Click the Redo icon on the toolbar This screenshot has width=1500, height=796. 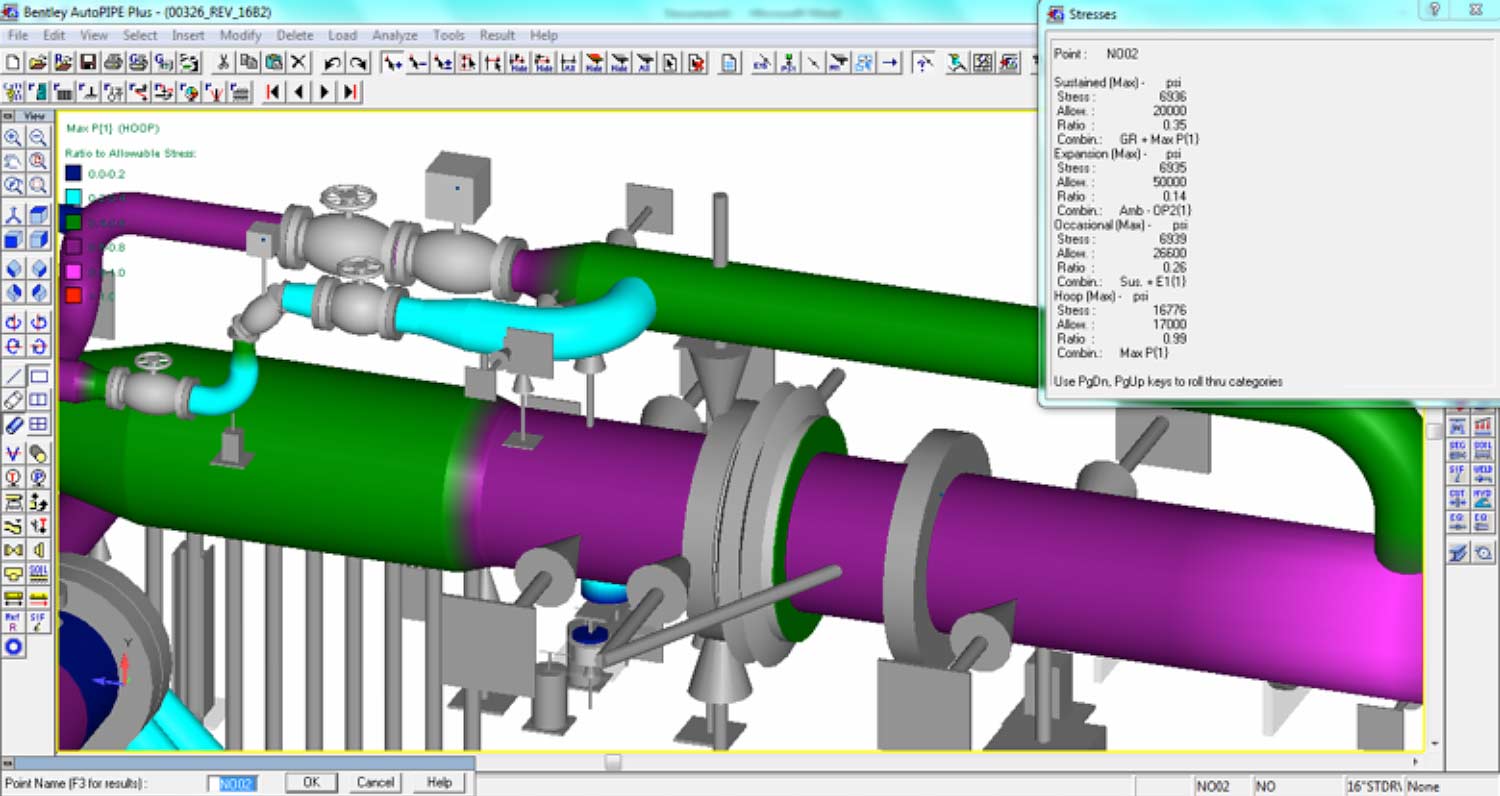[358, 63]
